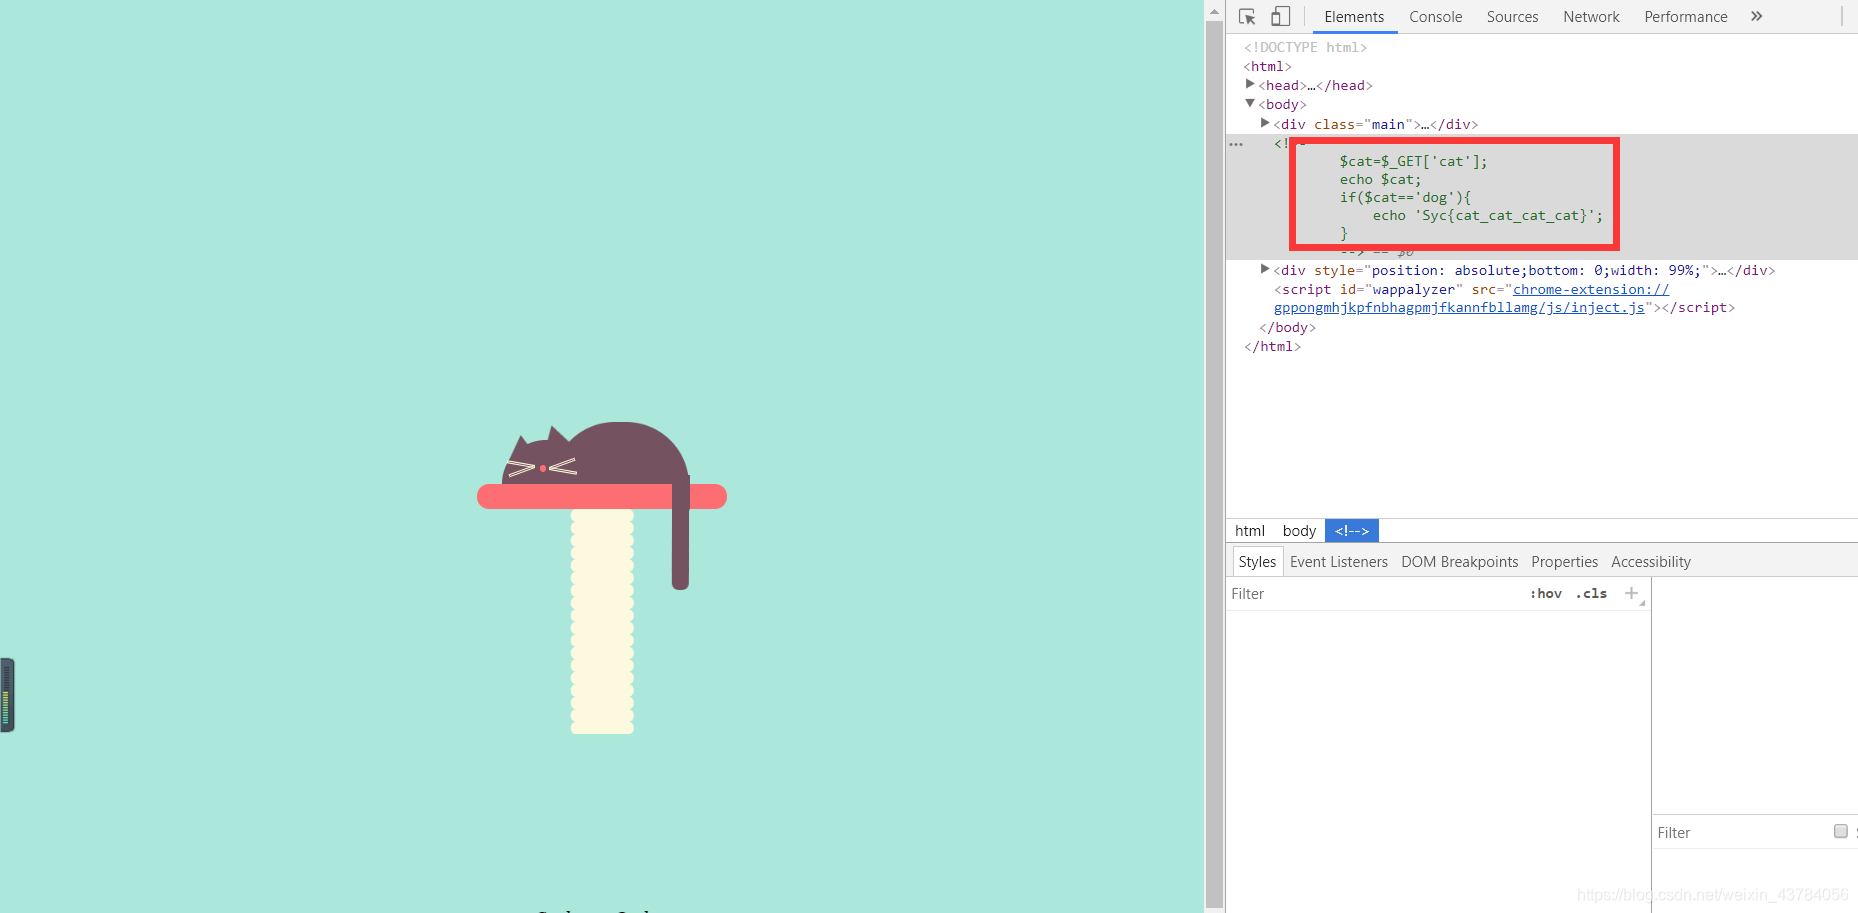The width and height of the screenshot is (1858, 913).
Task: Select the comment breadcrumb item
Action: (1352, 531)
